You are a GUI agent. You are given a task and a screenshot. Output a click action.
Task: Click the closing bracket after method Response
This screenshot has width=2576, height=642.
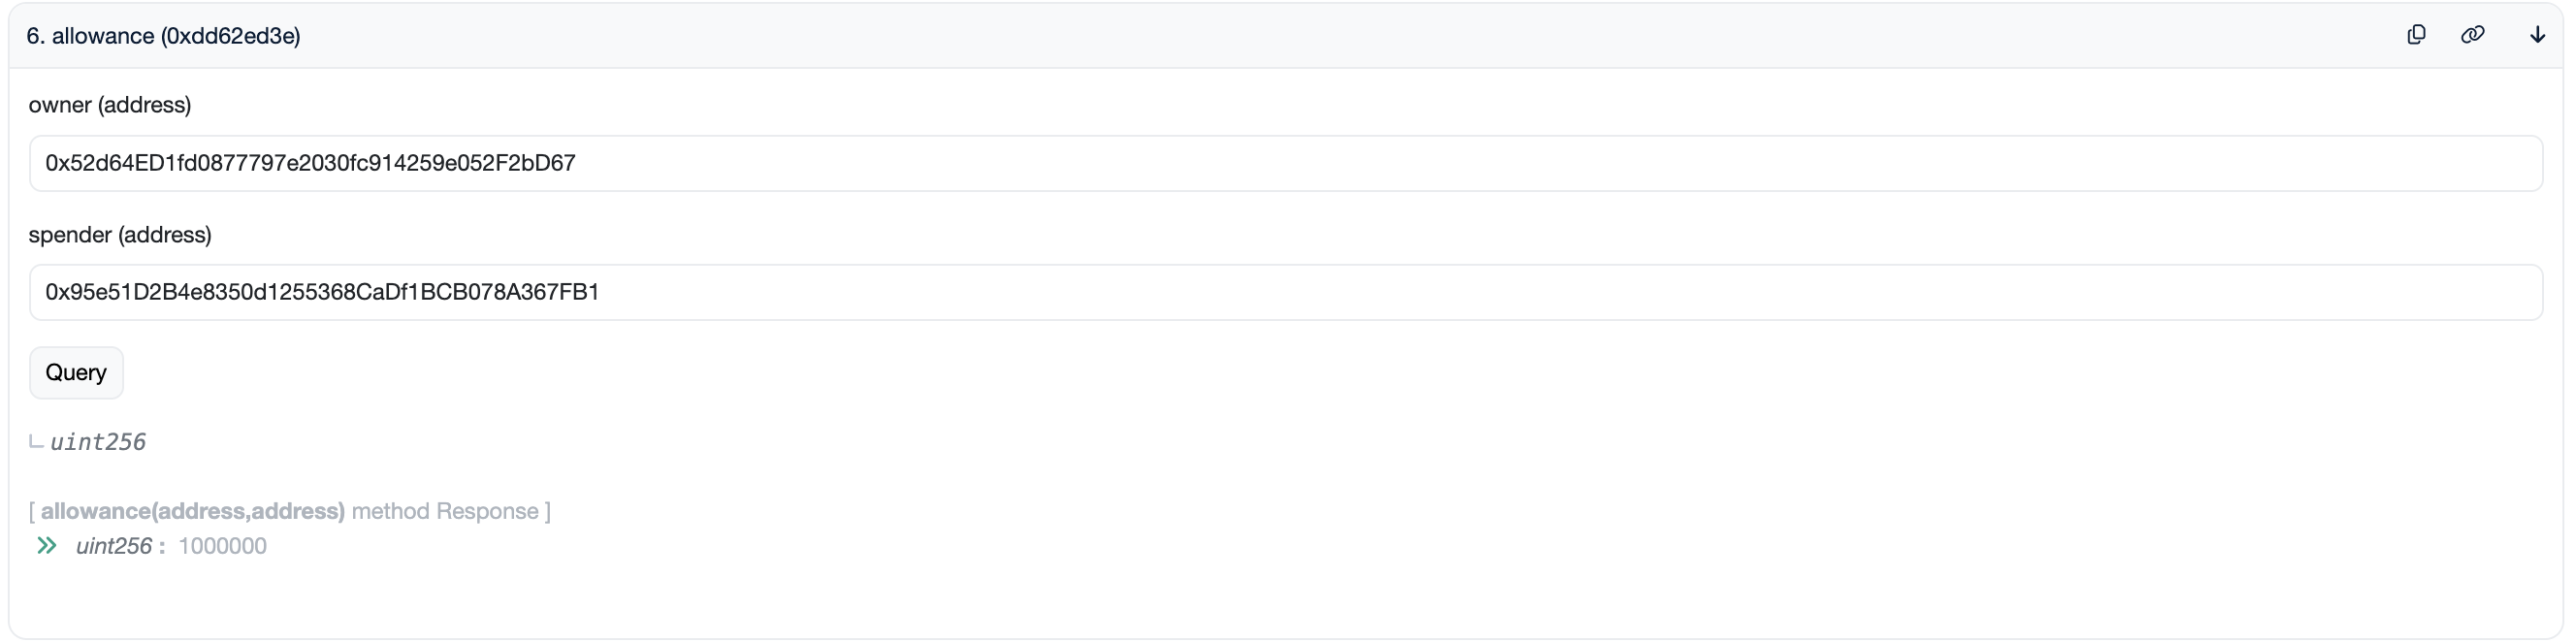click(547, 512)
